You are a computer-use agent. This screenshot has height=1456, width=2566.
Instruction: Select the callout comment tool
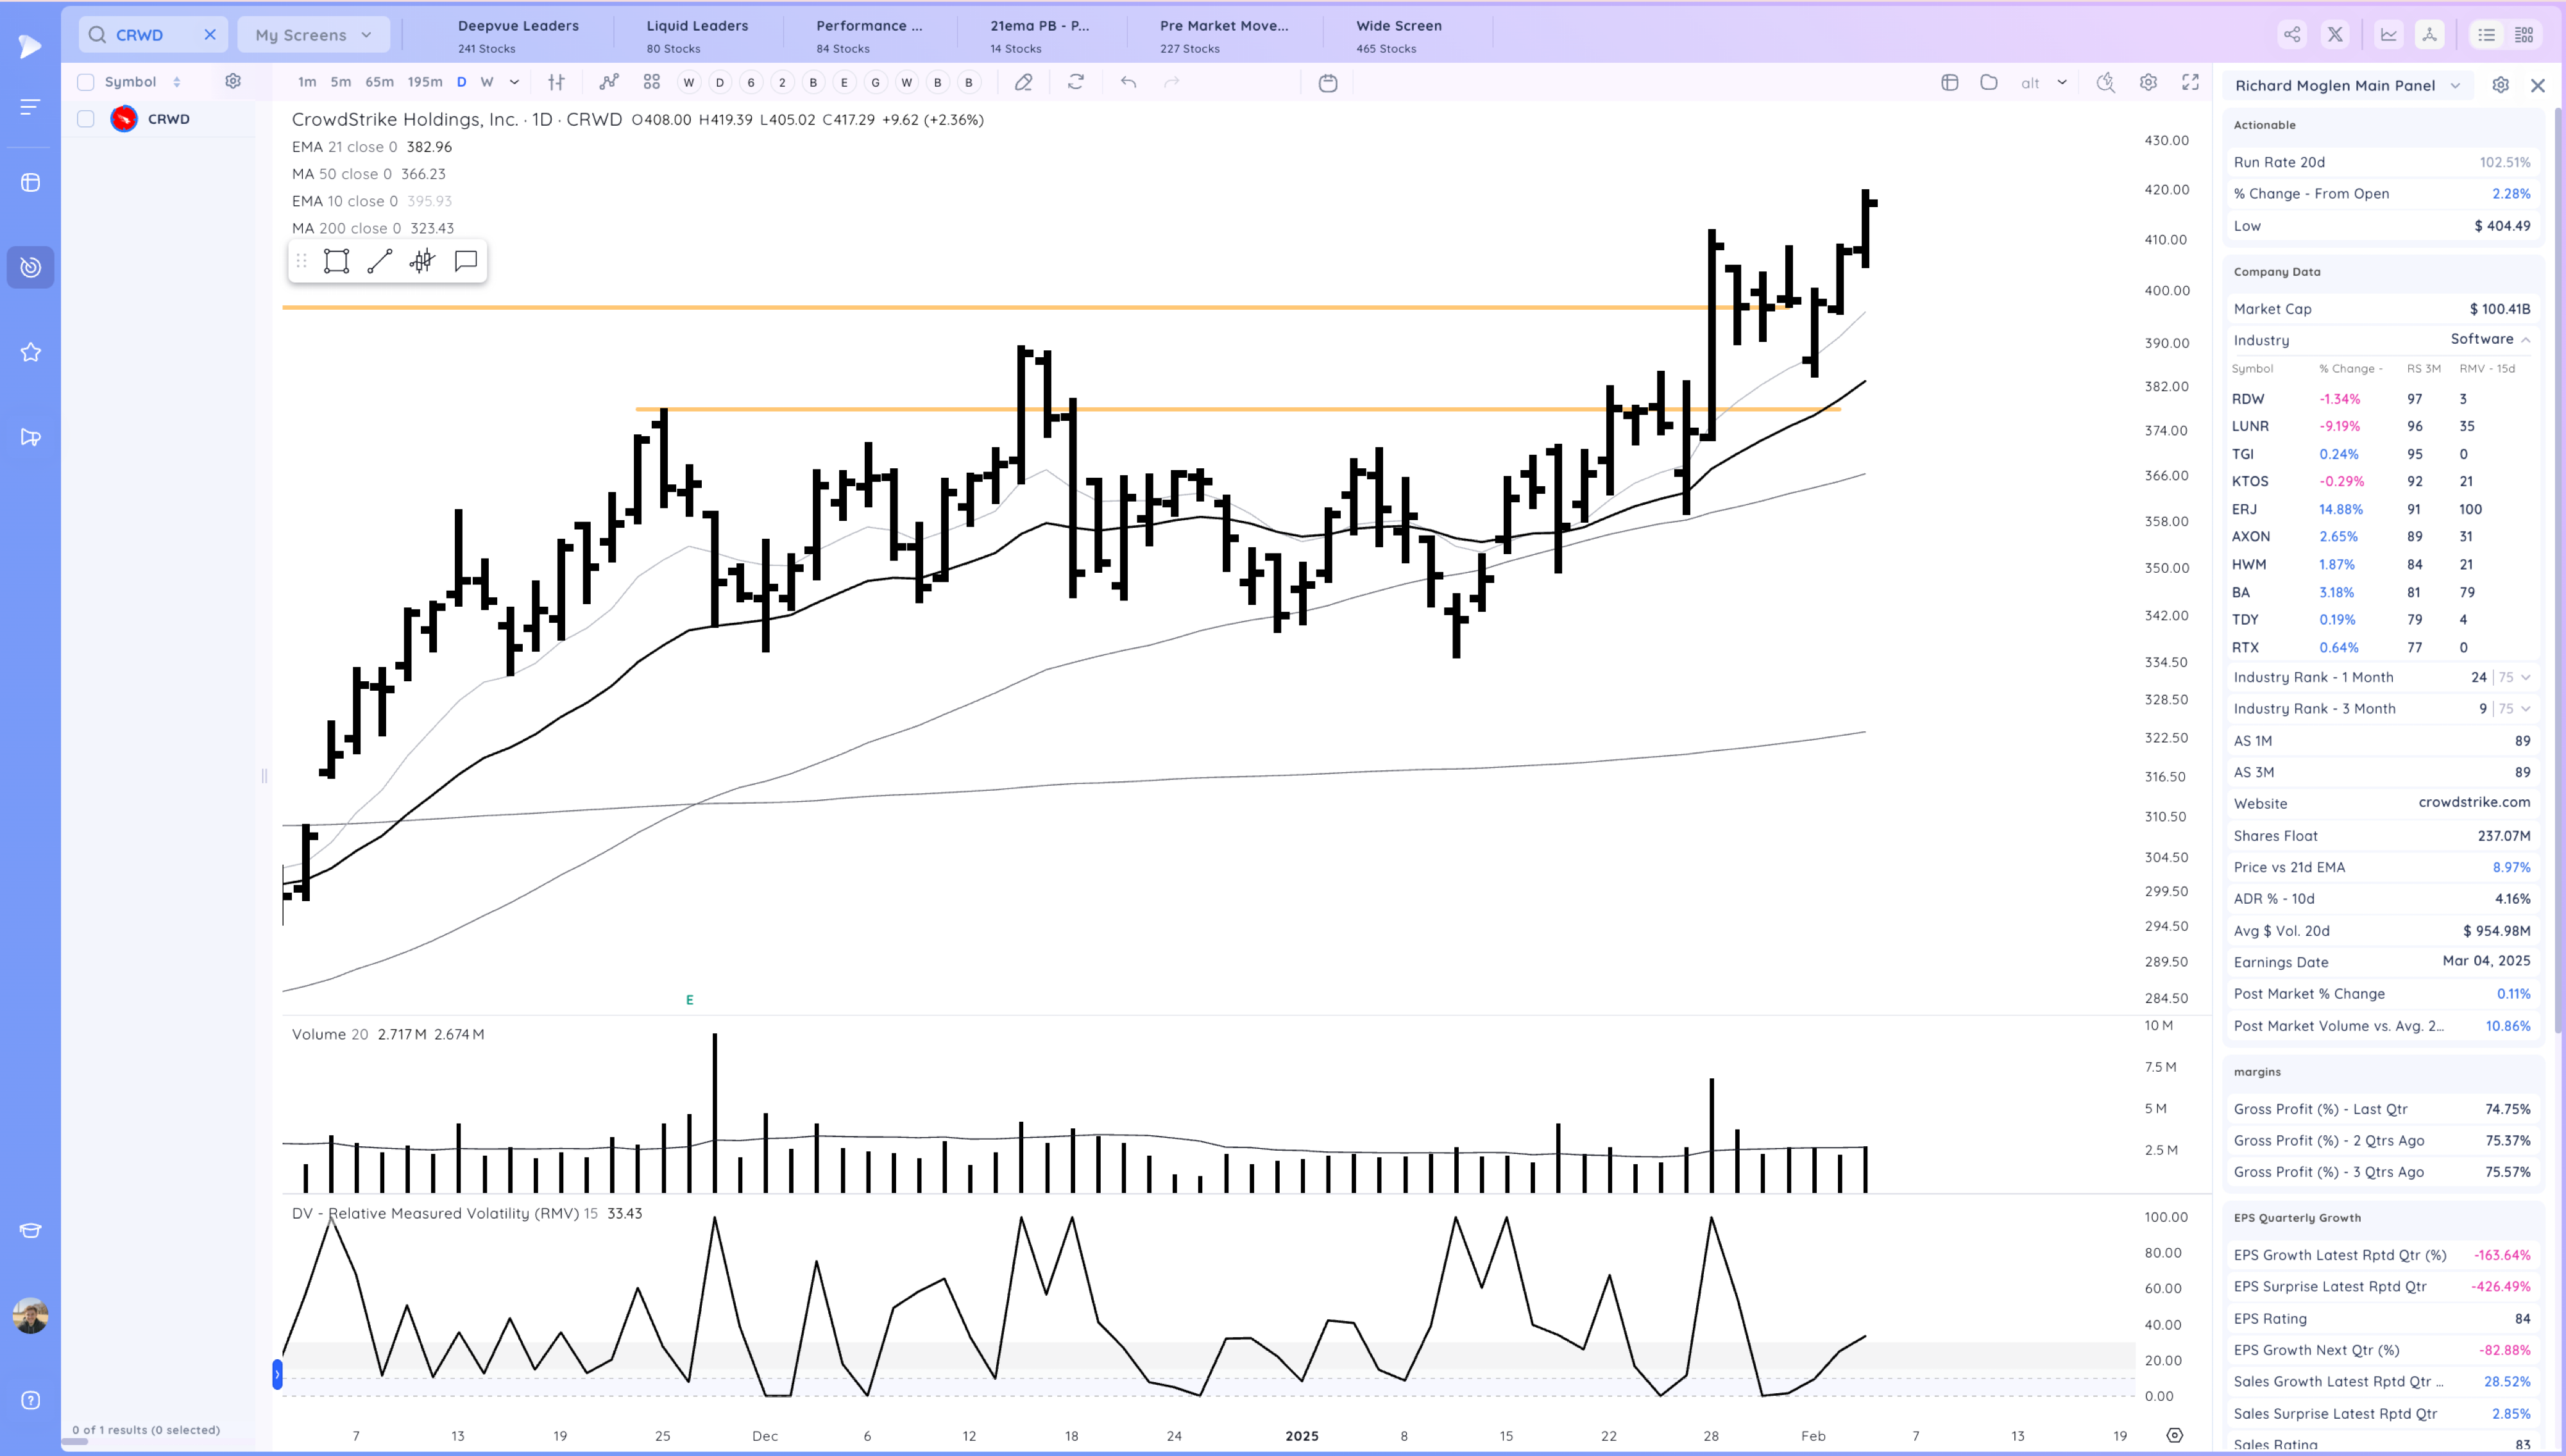[x=465, y=262]
